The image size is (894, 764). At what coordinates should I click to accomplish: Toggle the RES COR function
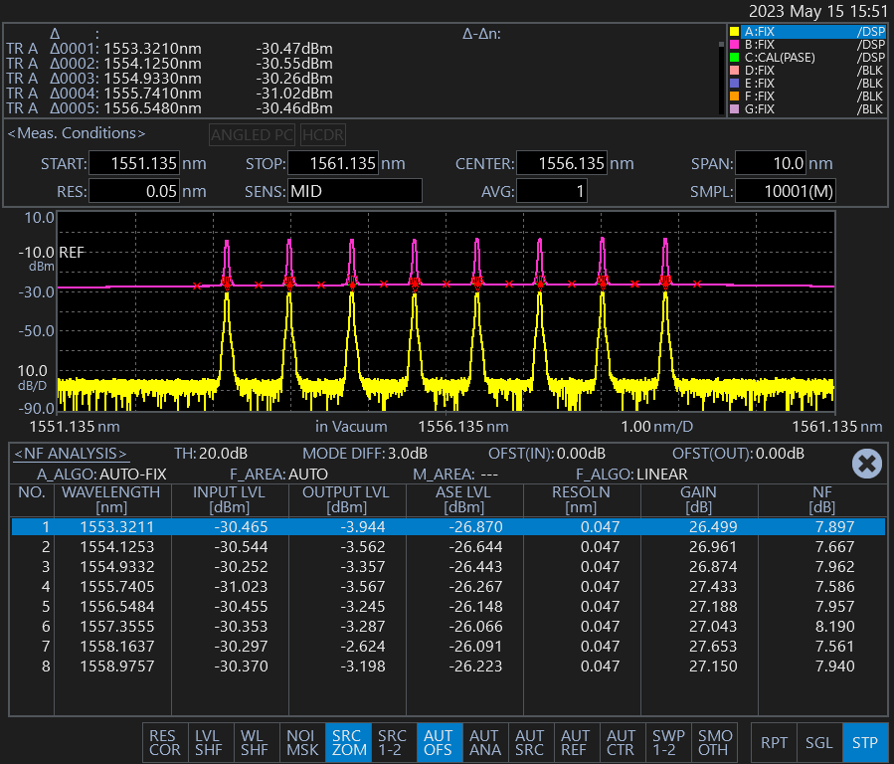click(164, 743)
